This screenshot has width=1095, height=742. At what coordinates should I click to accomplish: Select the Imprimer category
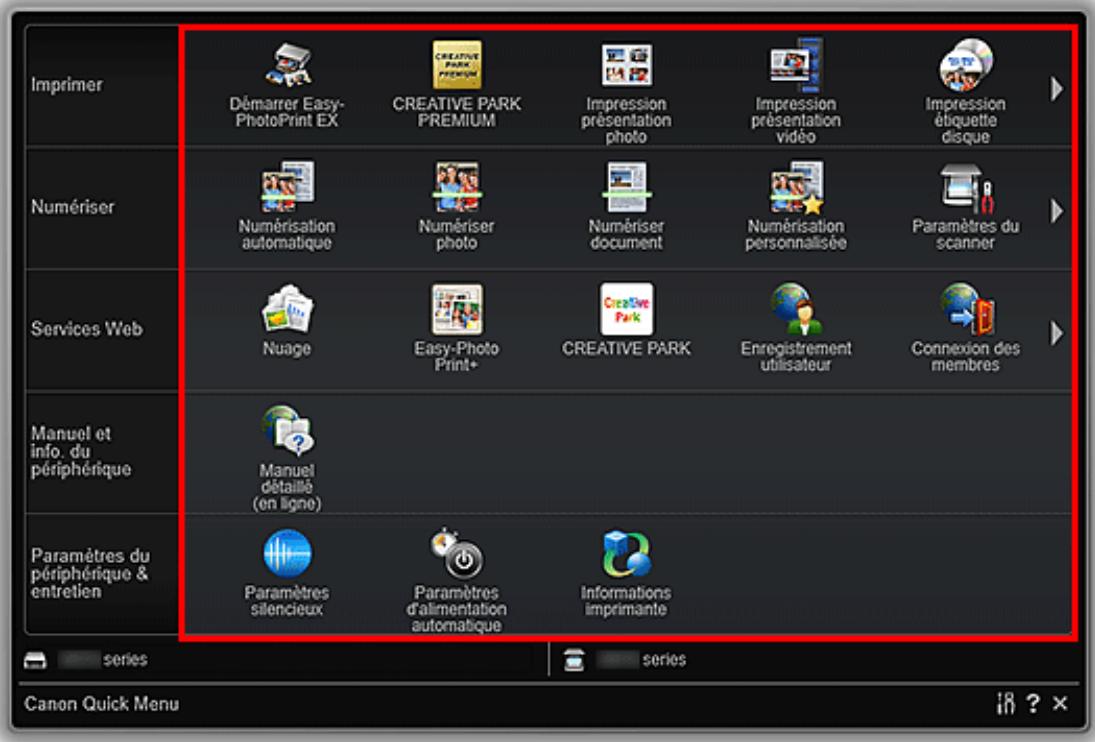[x=102, y=86]
